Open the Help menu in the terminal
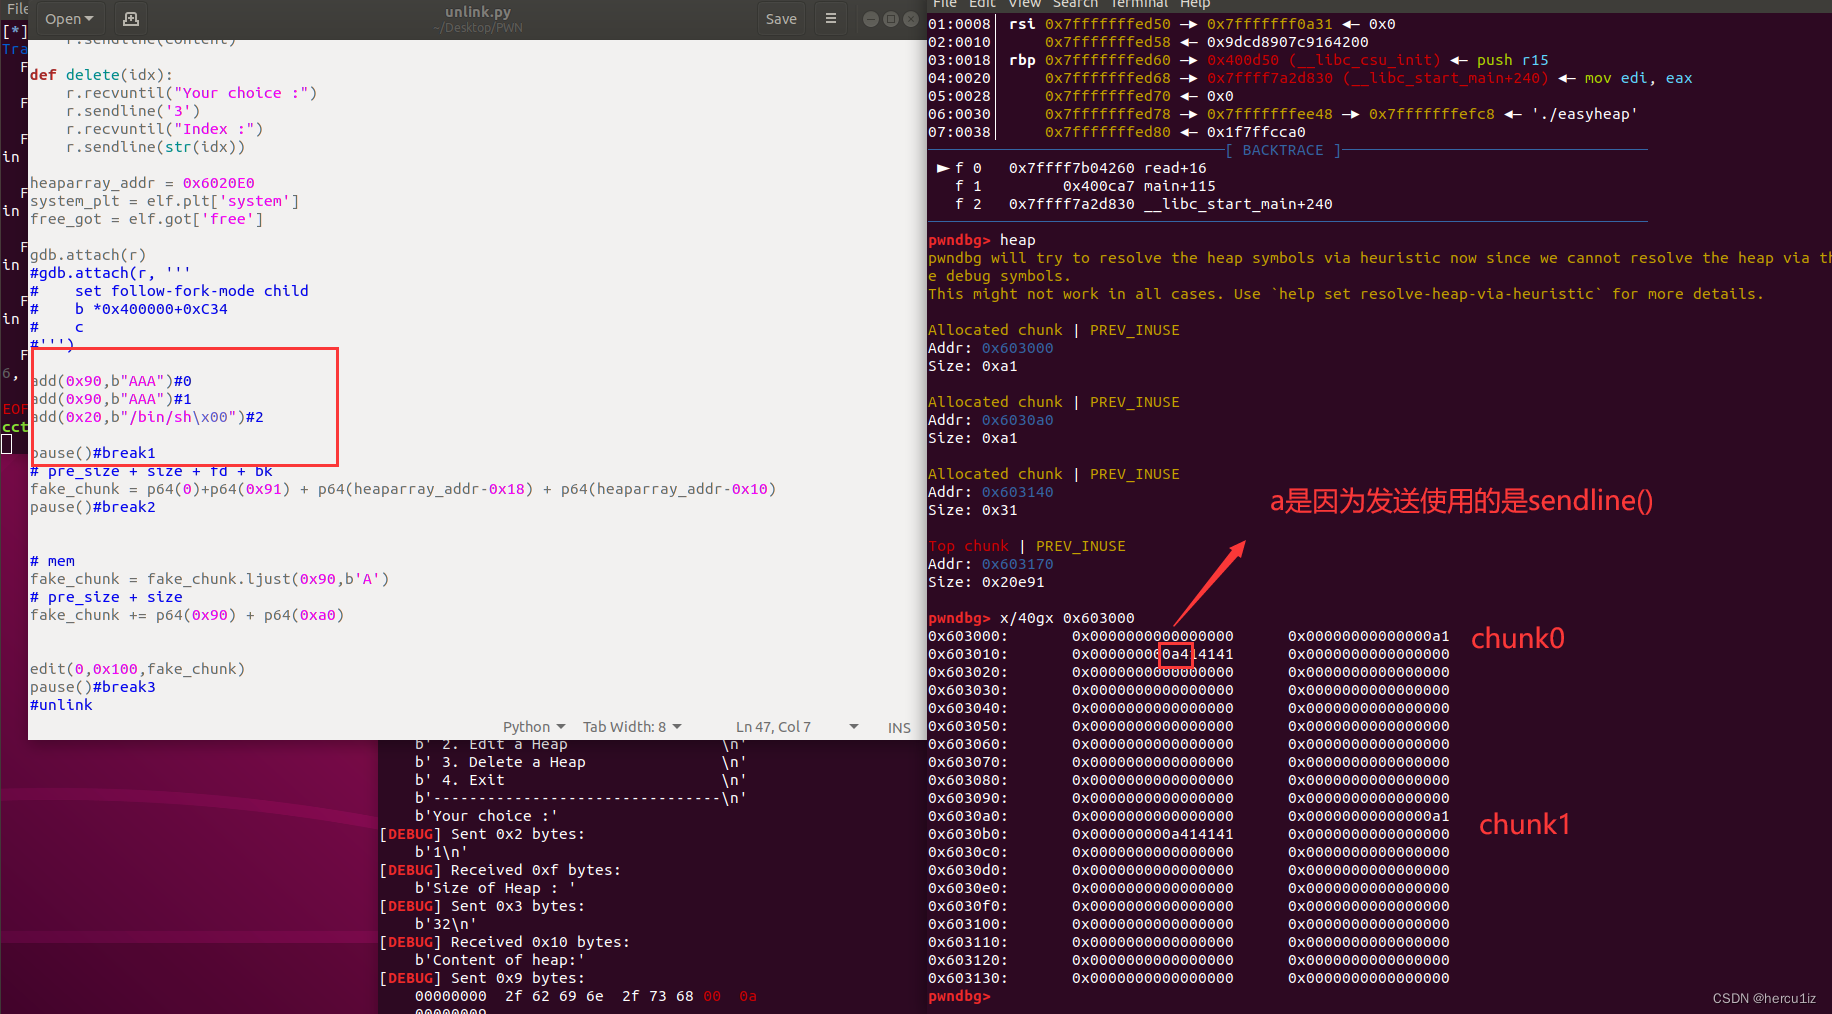 tap(1195, 5)
